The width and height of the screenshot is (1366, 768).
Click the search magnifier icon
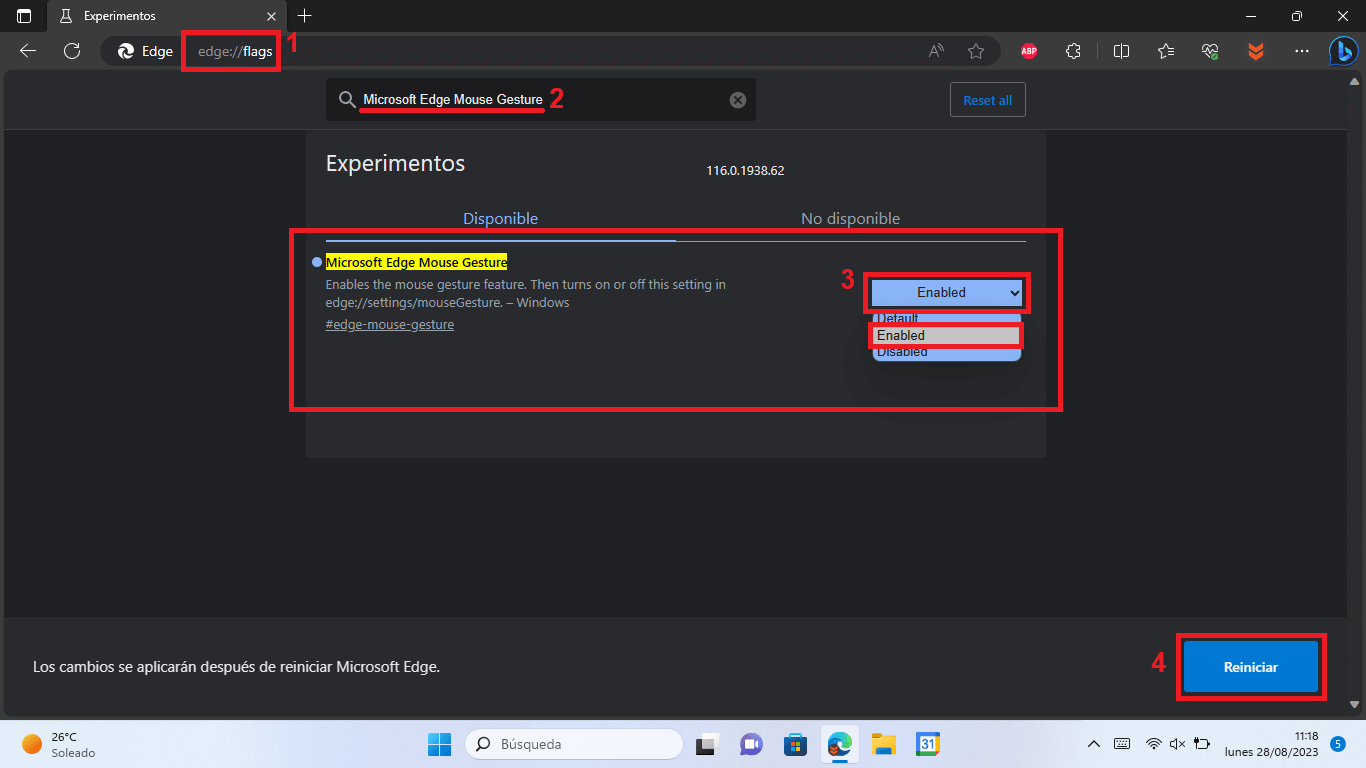(347, 100)
